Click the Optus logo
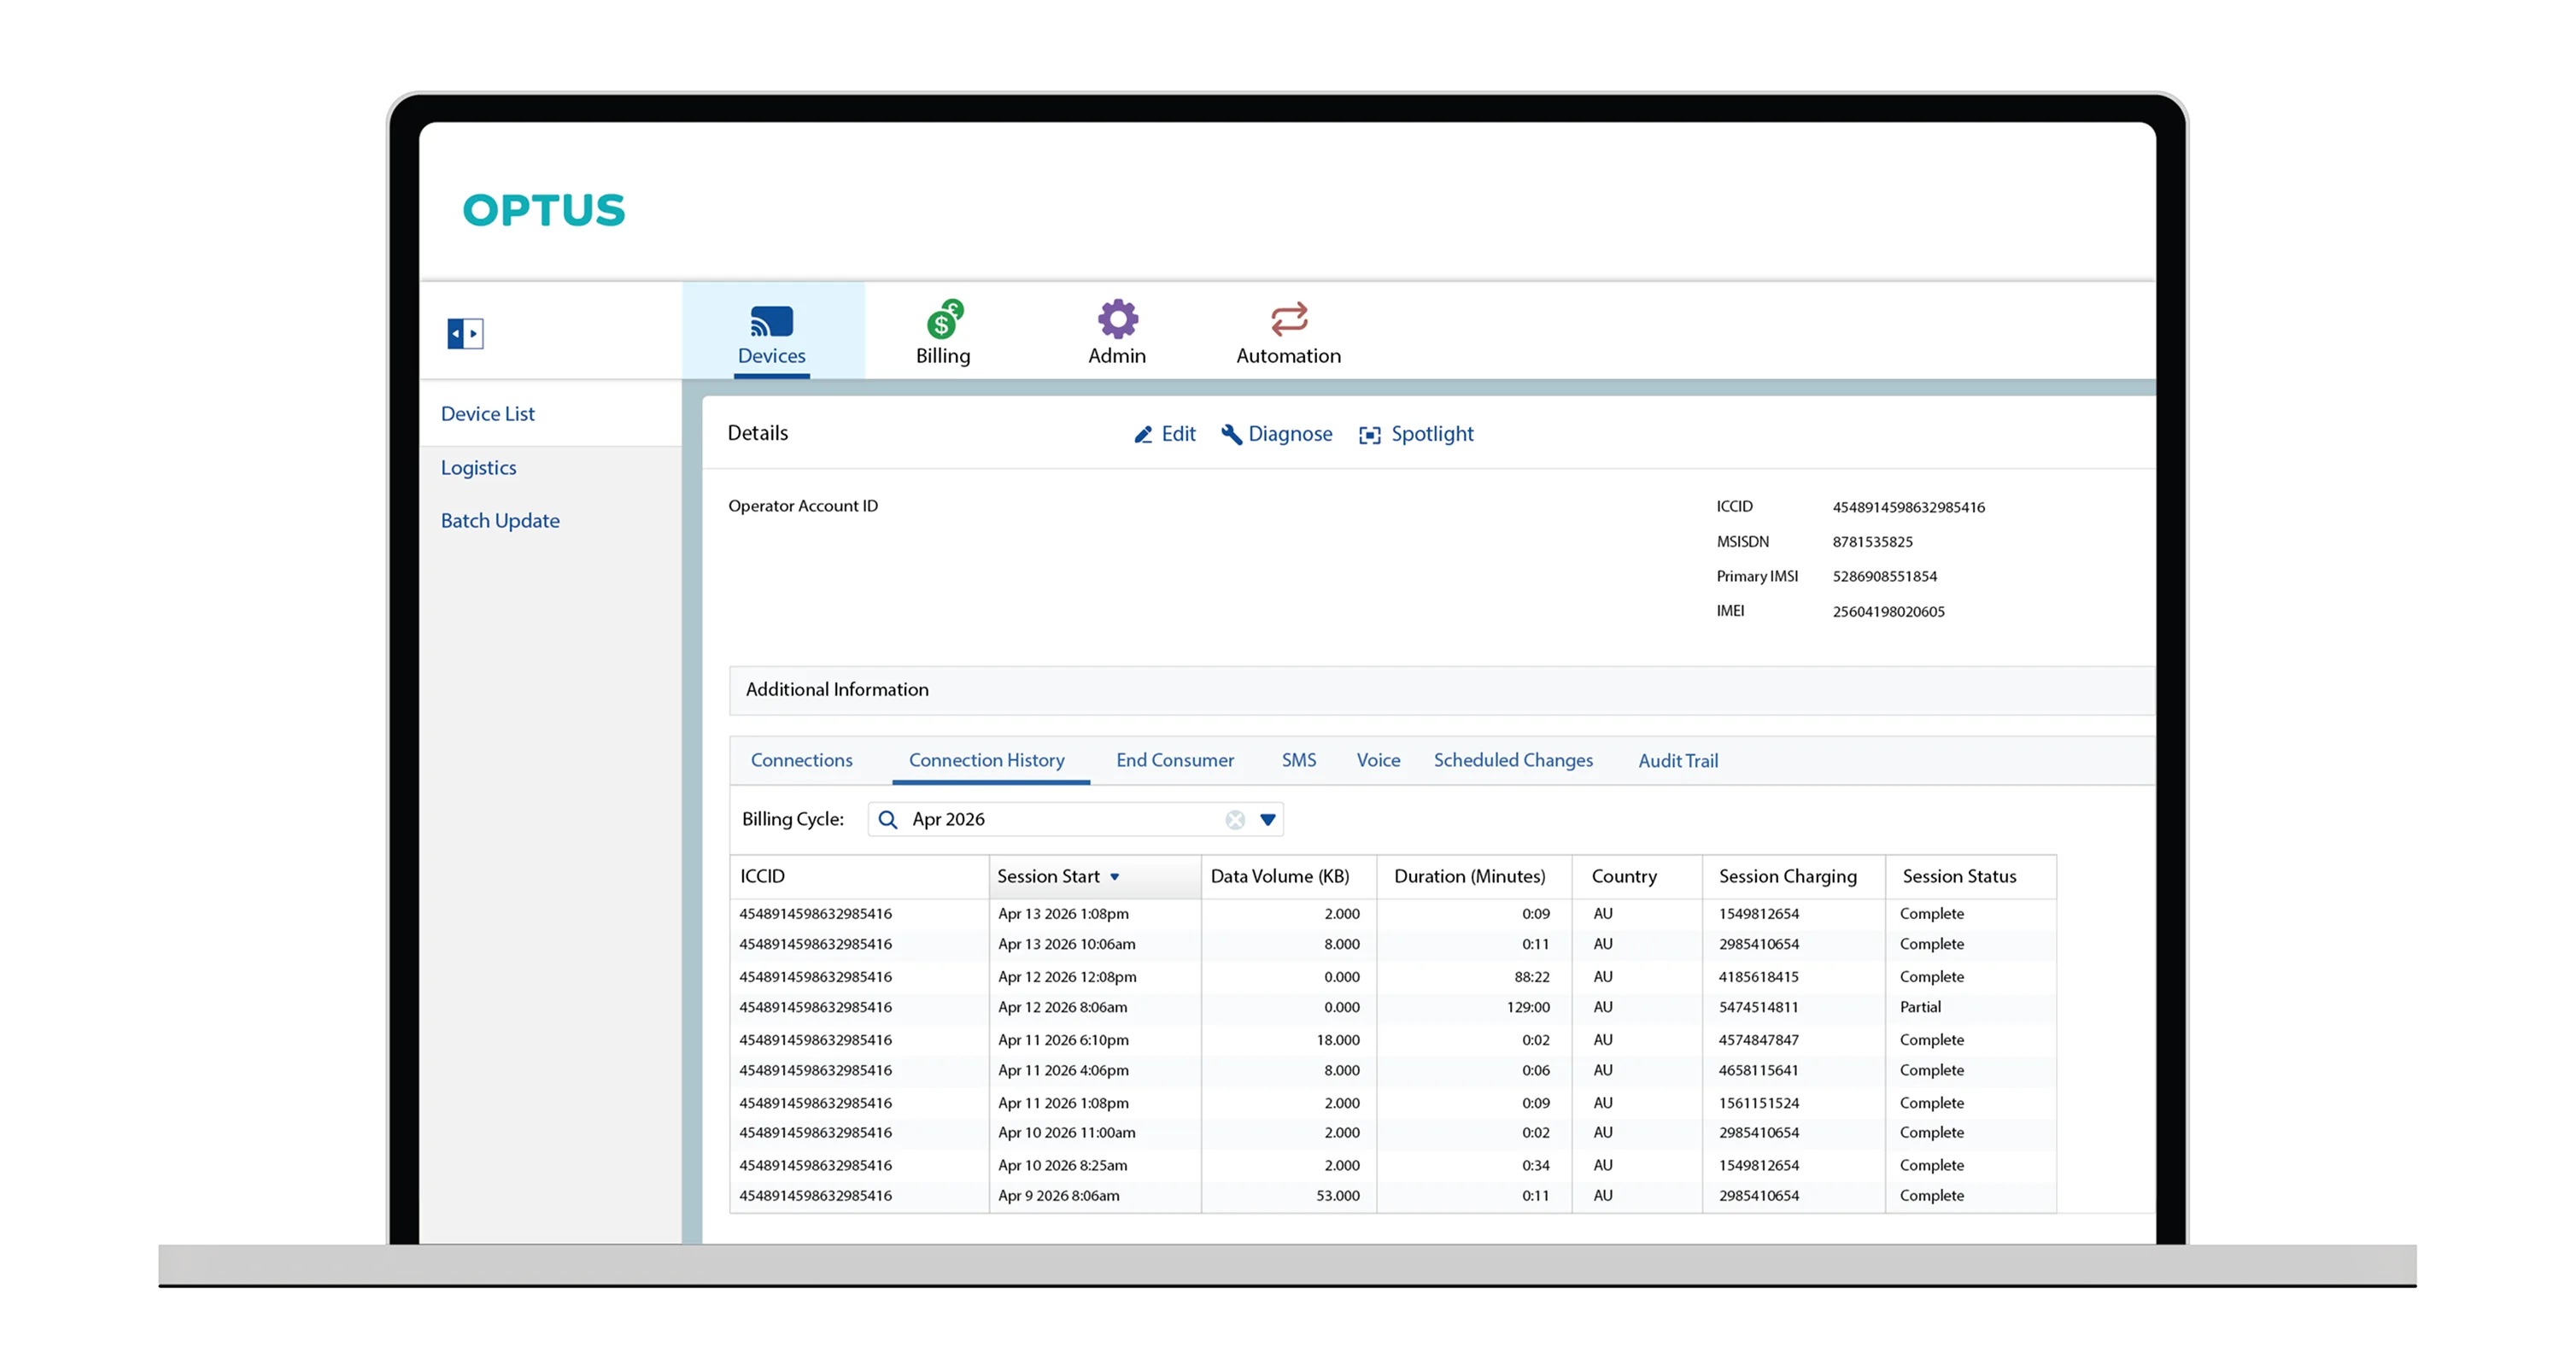This screenshot has height=1364, width=2576. pyautogui.click(x=544, y=210)
